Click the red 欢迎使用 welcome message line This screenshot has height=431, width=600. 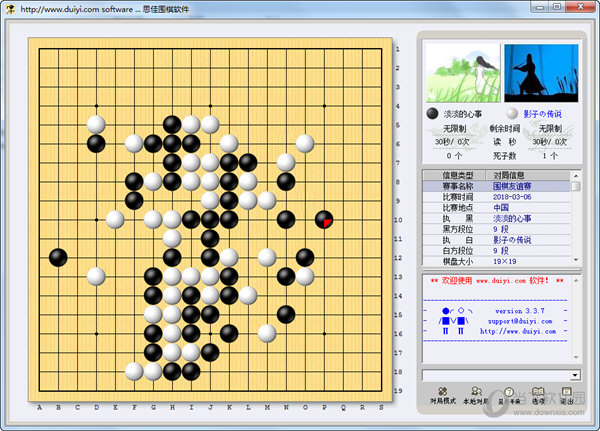coord(497,281)
